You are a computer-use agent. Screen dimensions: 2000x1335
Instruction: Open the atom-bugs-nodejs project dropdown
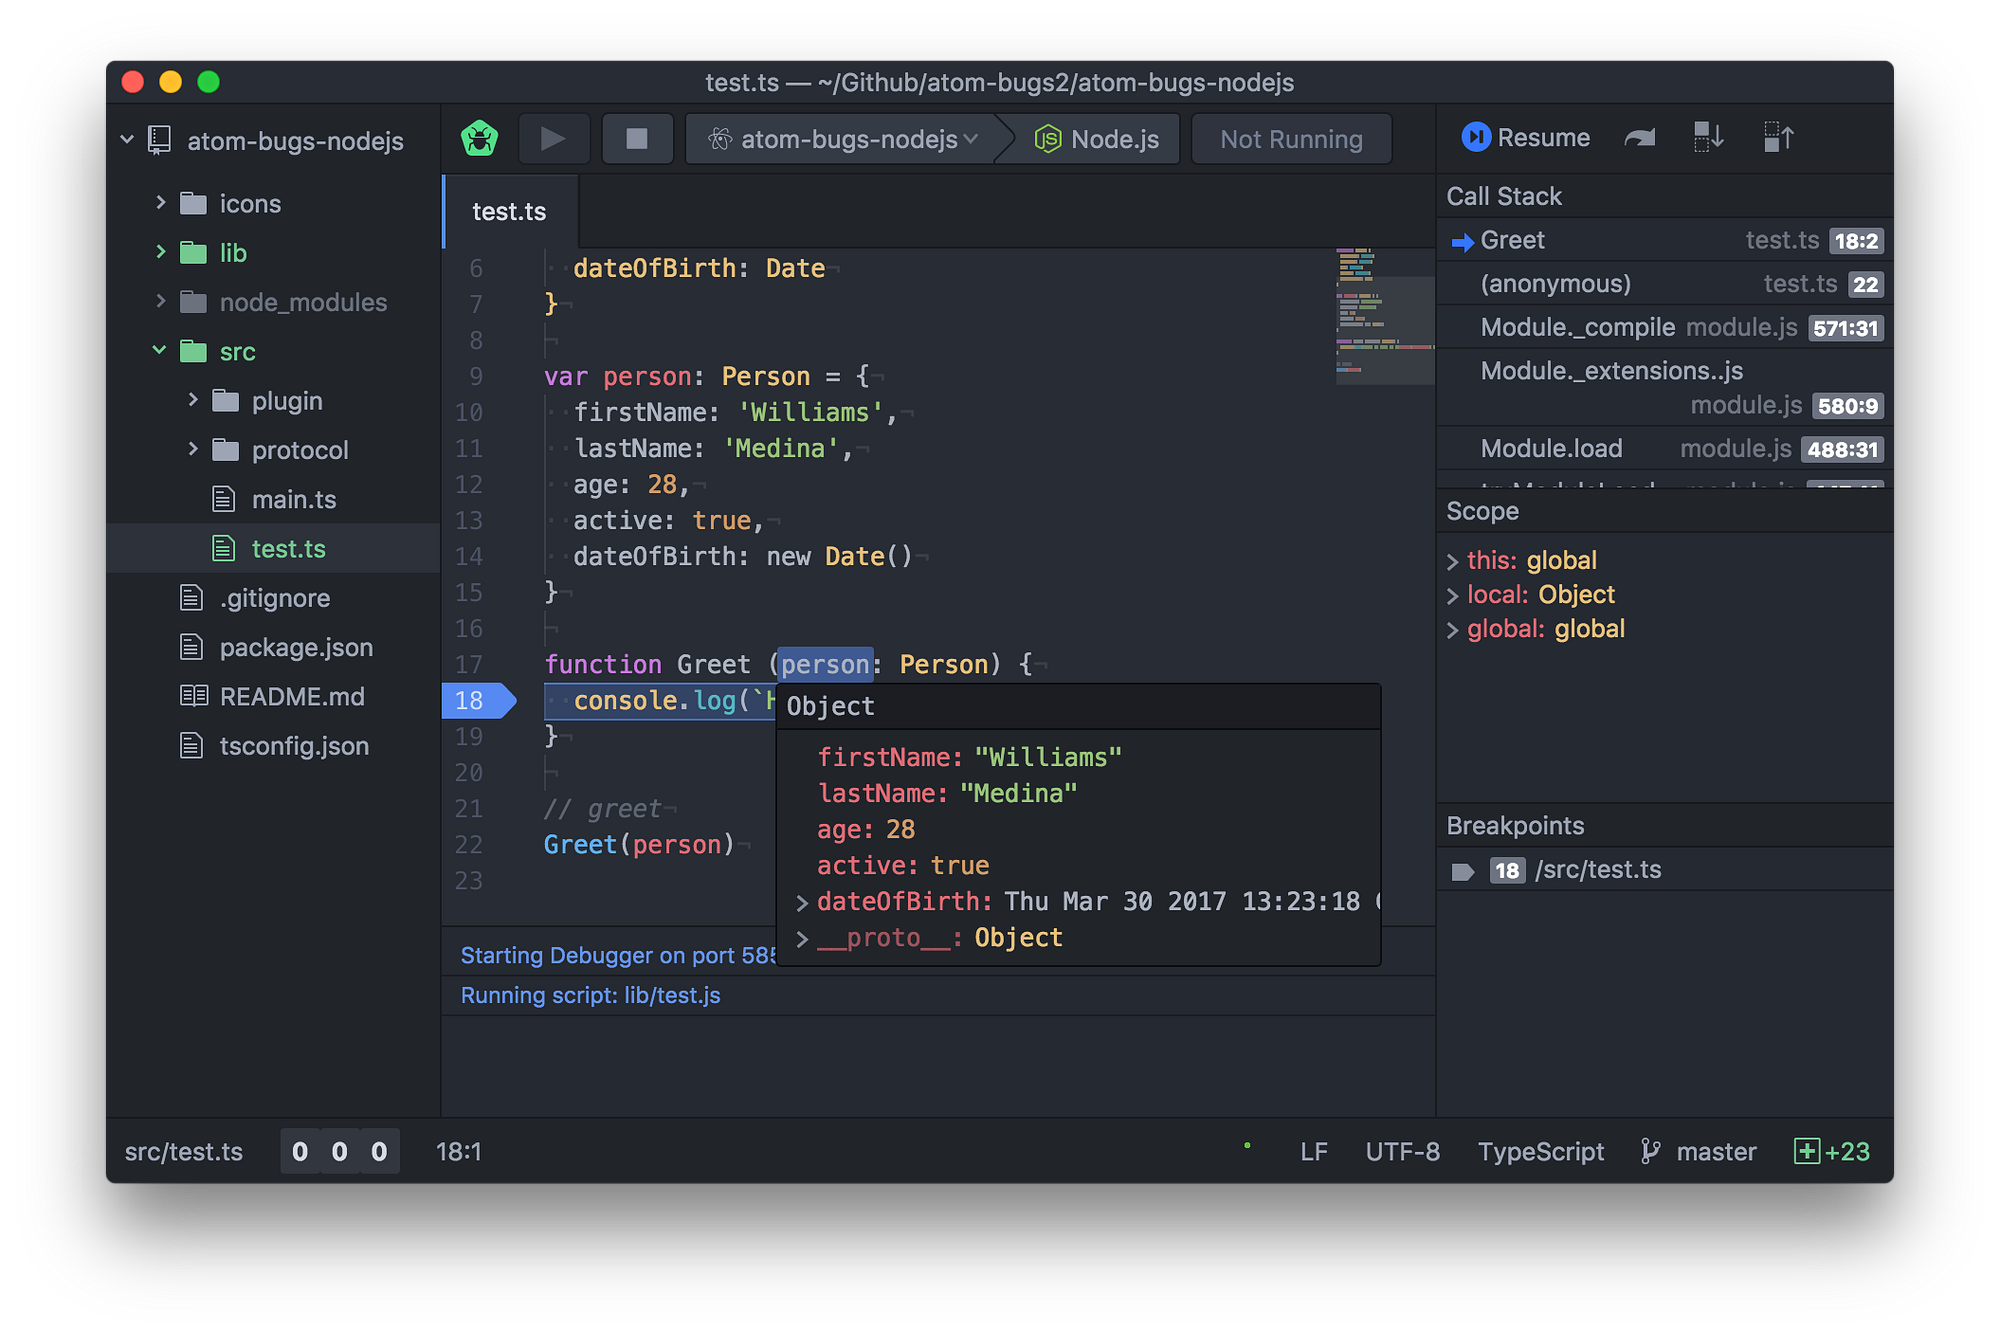tap(845, 139)
